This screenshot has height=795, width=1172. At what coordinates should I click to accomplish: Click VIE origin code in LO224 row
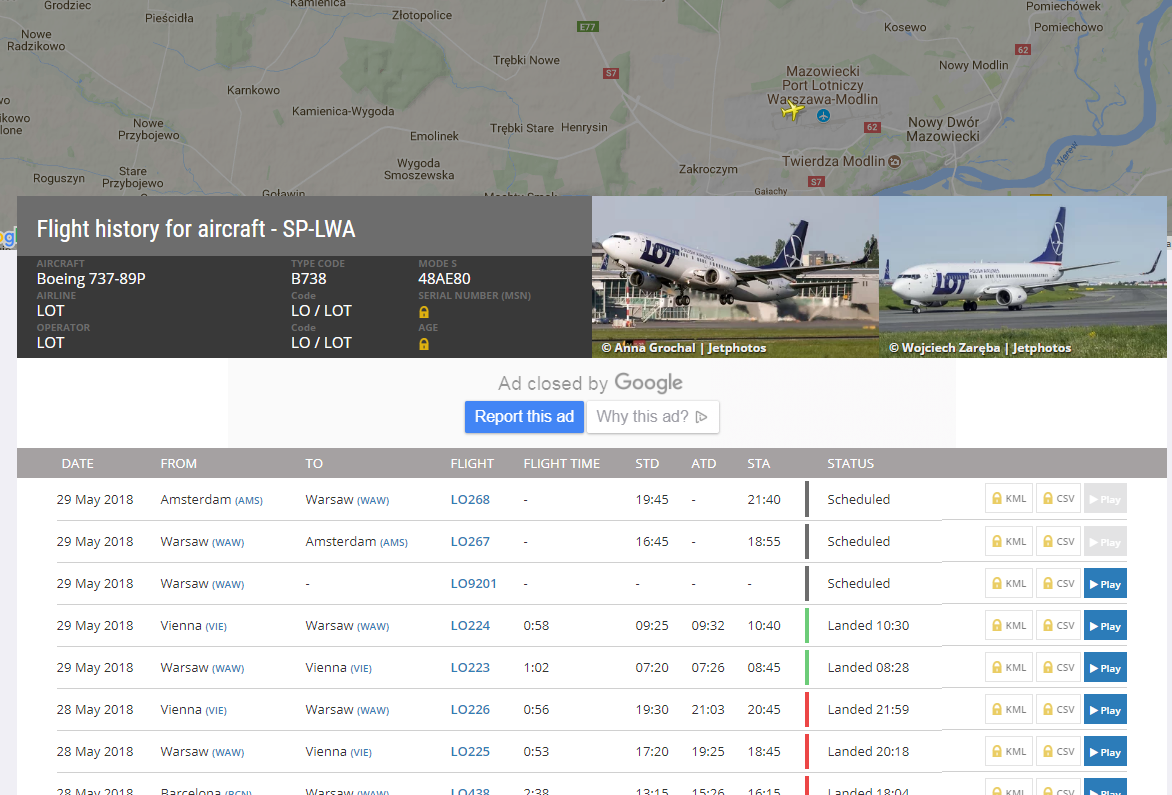tap(216, 626)
